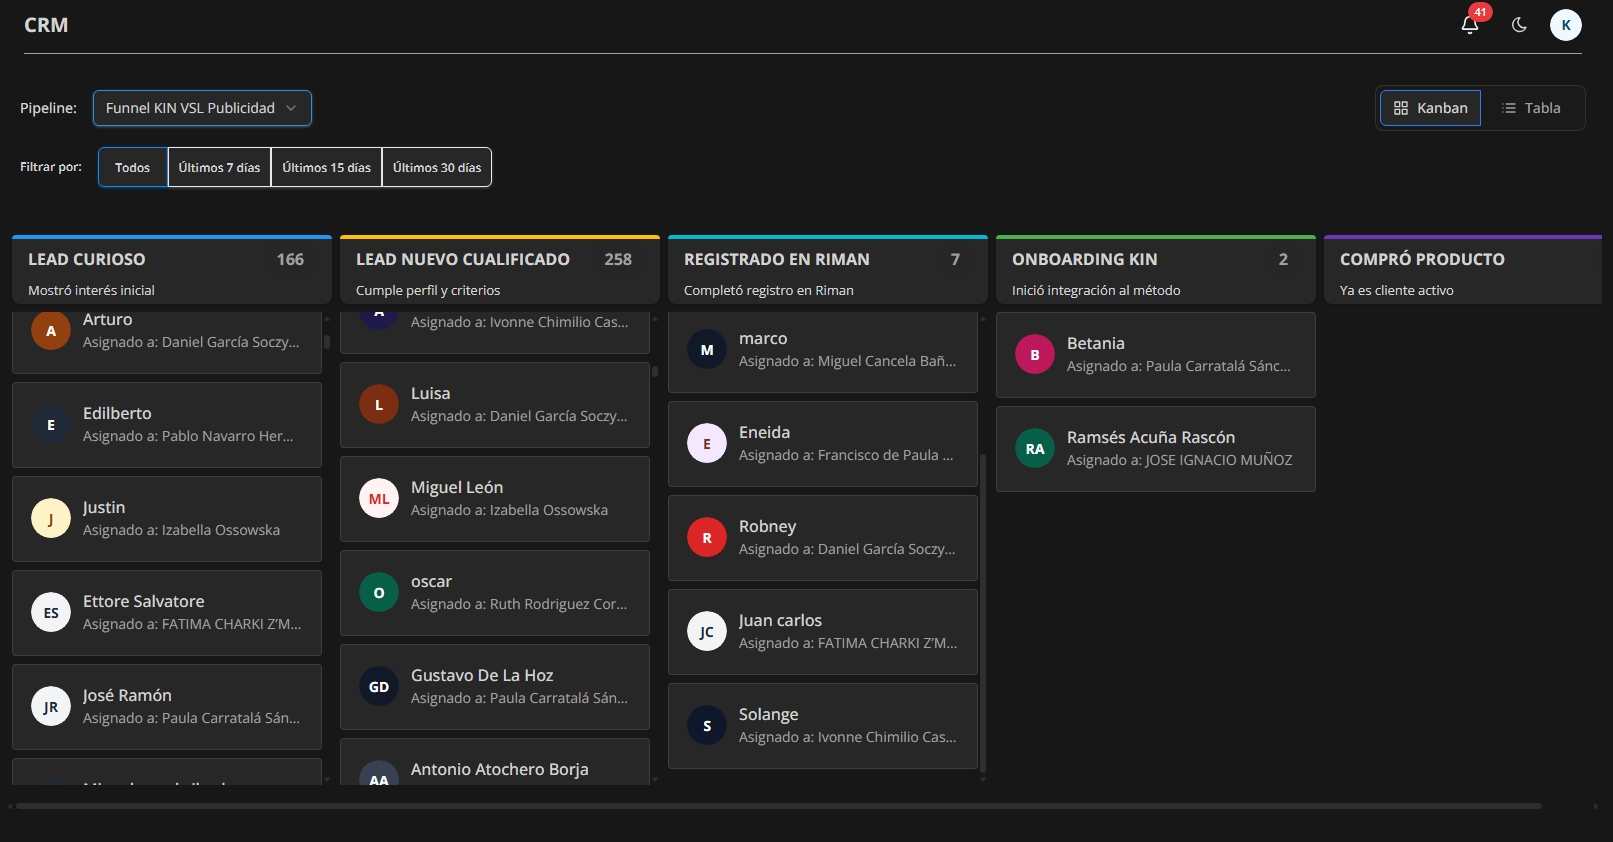Click Ramsés Acuña Rascón's green RA avatar

tap(1034, 449)
